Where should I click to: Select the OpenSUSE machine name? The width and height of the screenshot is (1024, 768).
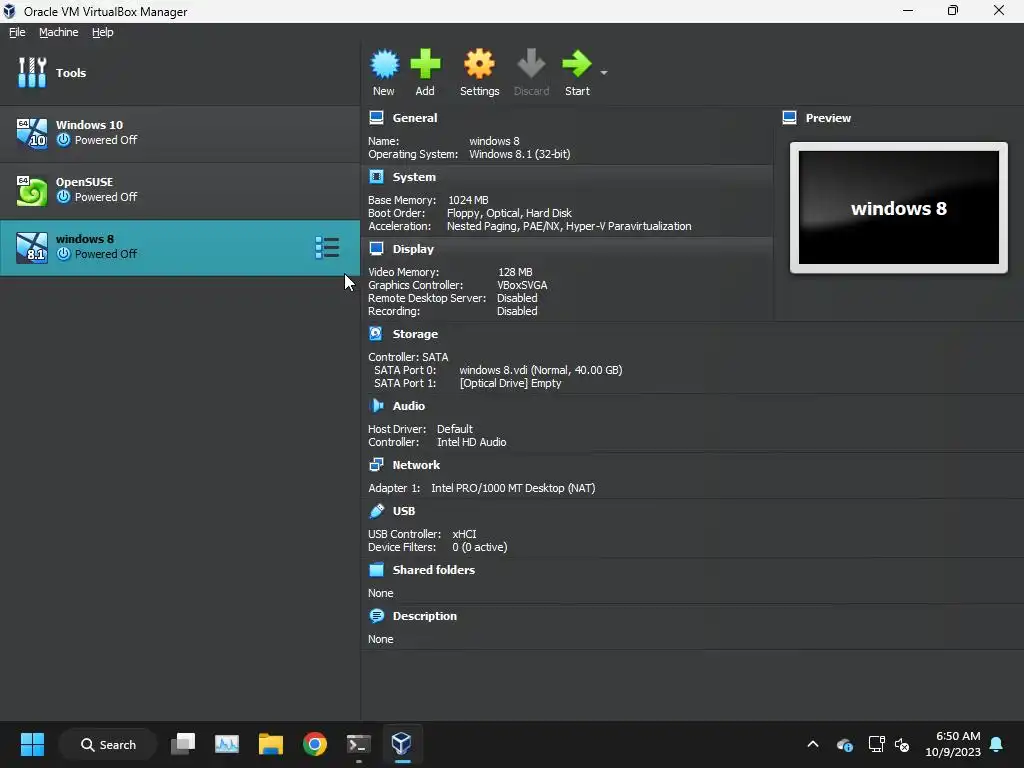click(84, 182)
